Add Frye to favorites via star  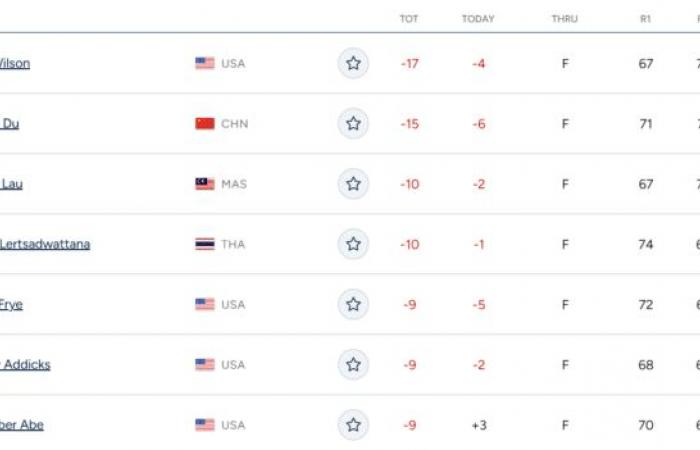pyautogui.click(x=353, y=304)
